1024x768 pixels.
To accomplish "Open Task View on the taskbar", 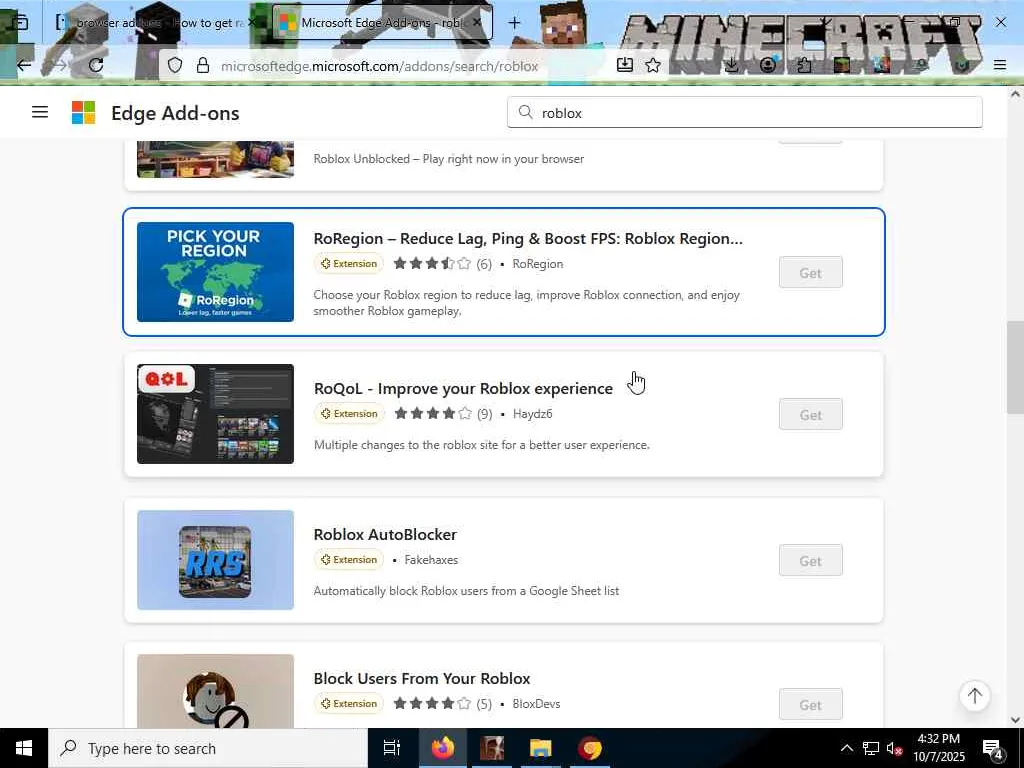I will pyautogui.click(x=392, y=748).
